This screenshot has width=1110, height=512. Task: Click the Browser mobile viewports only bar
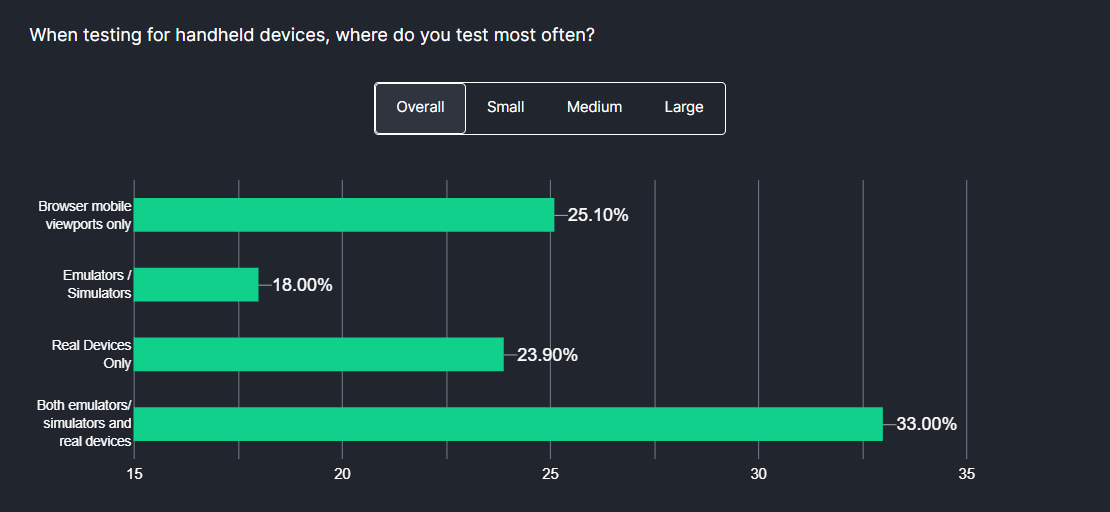[344, 215]
